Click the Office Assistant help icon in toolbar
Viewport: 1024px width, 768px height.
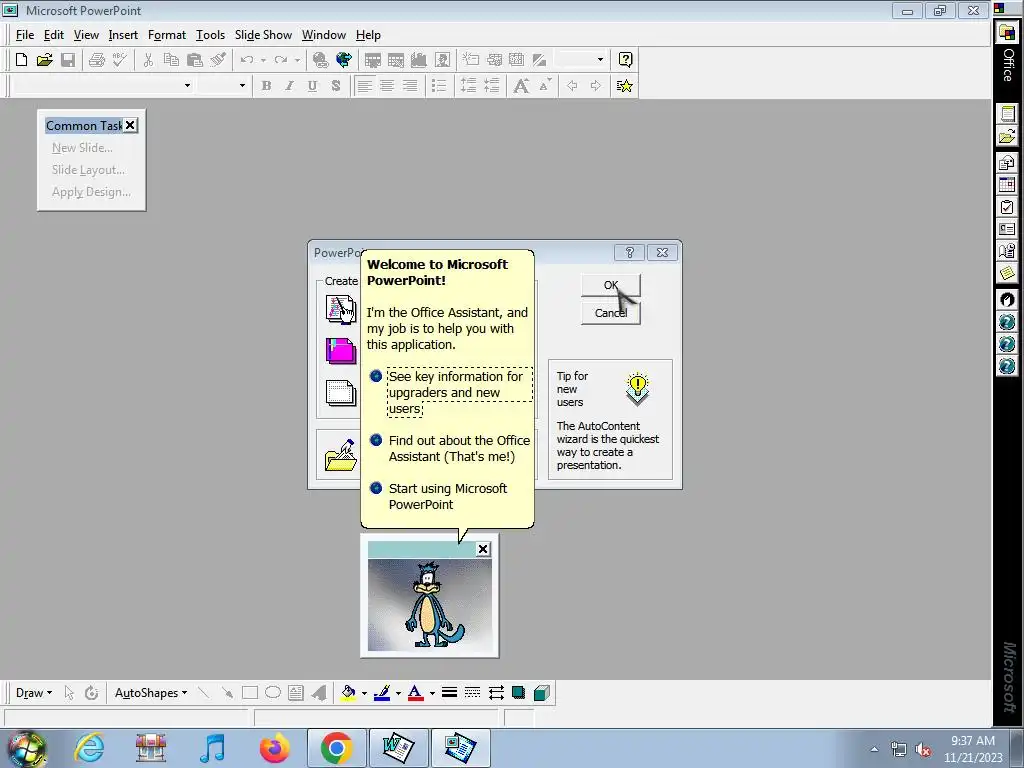pyautogui.click(x=625, y=60)
